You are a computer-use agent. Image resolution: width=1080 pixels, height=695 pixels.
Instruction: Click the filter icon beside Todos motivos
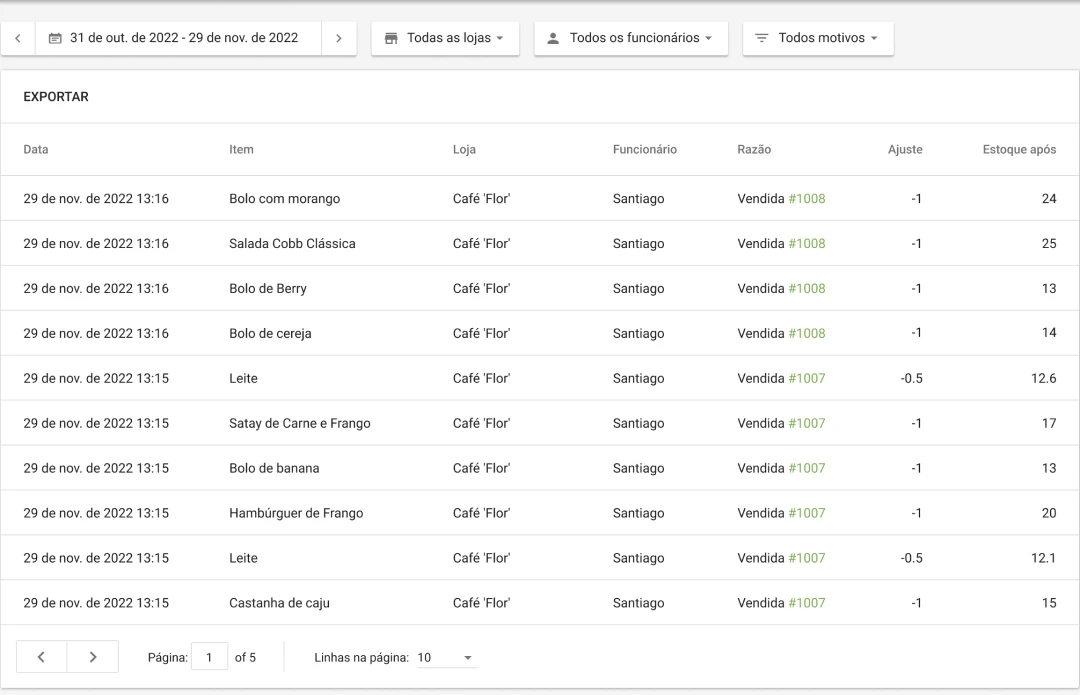coord(762,39)
